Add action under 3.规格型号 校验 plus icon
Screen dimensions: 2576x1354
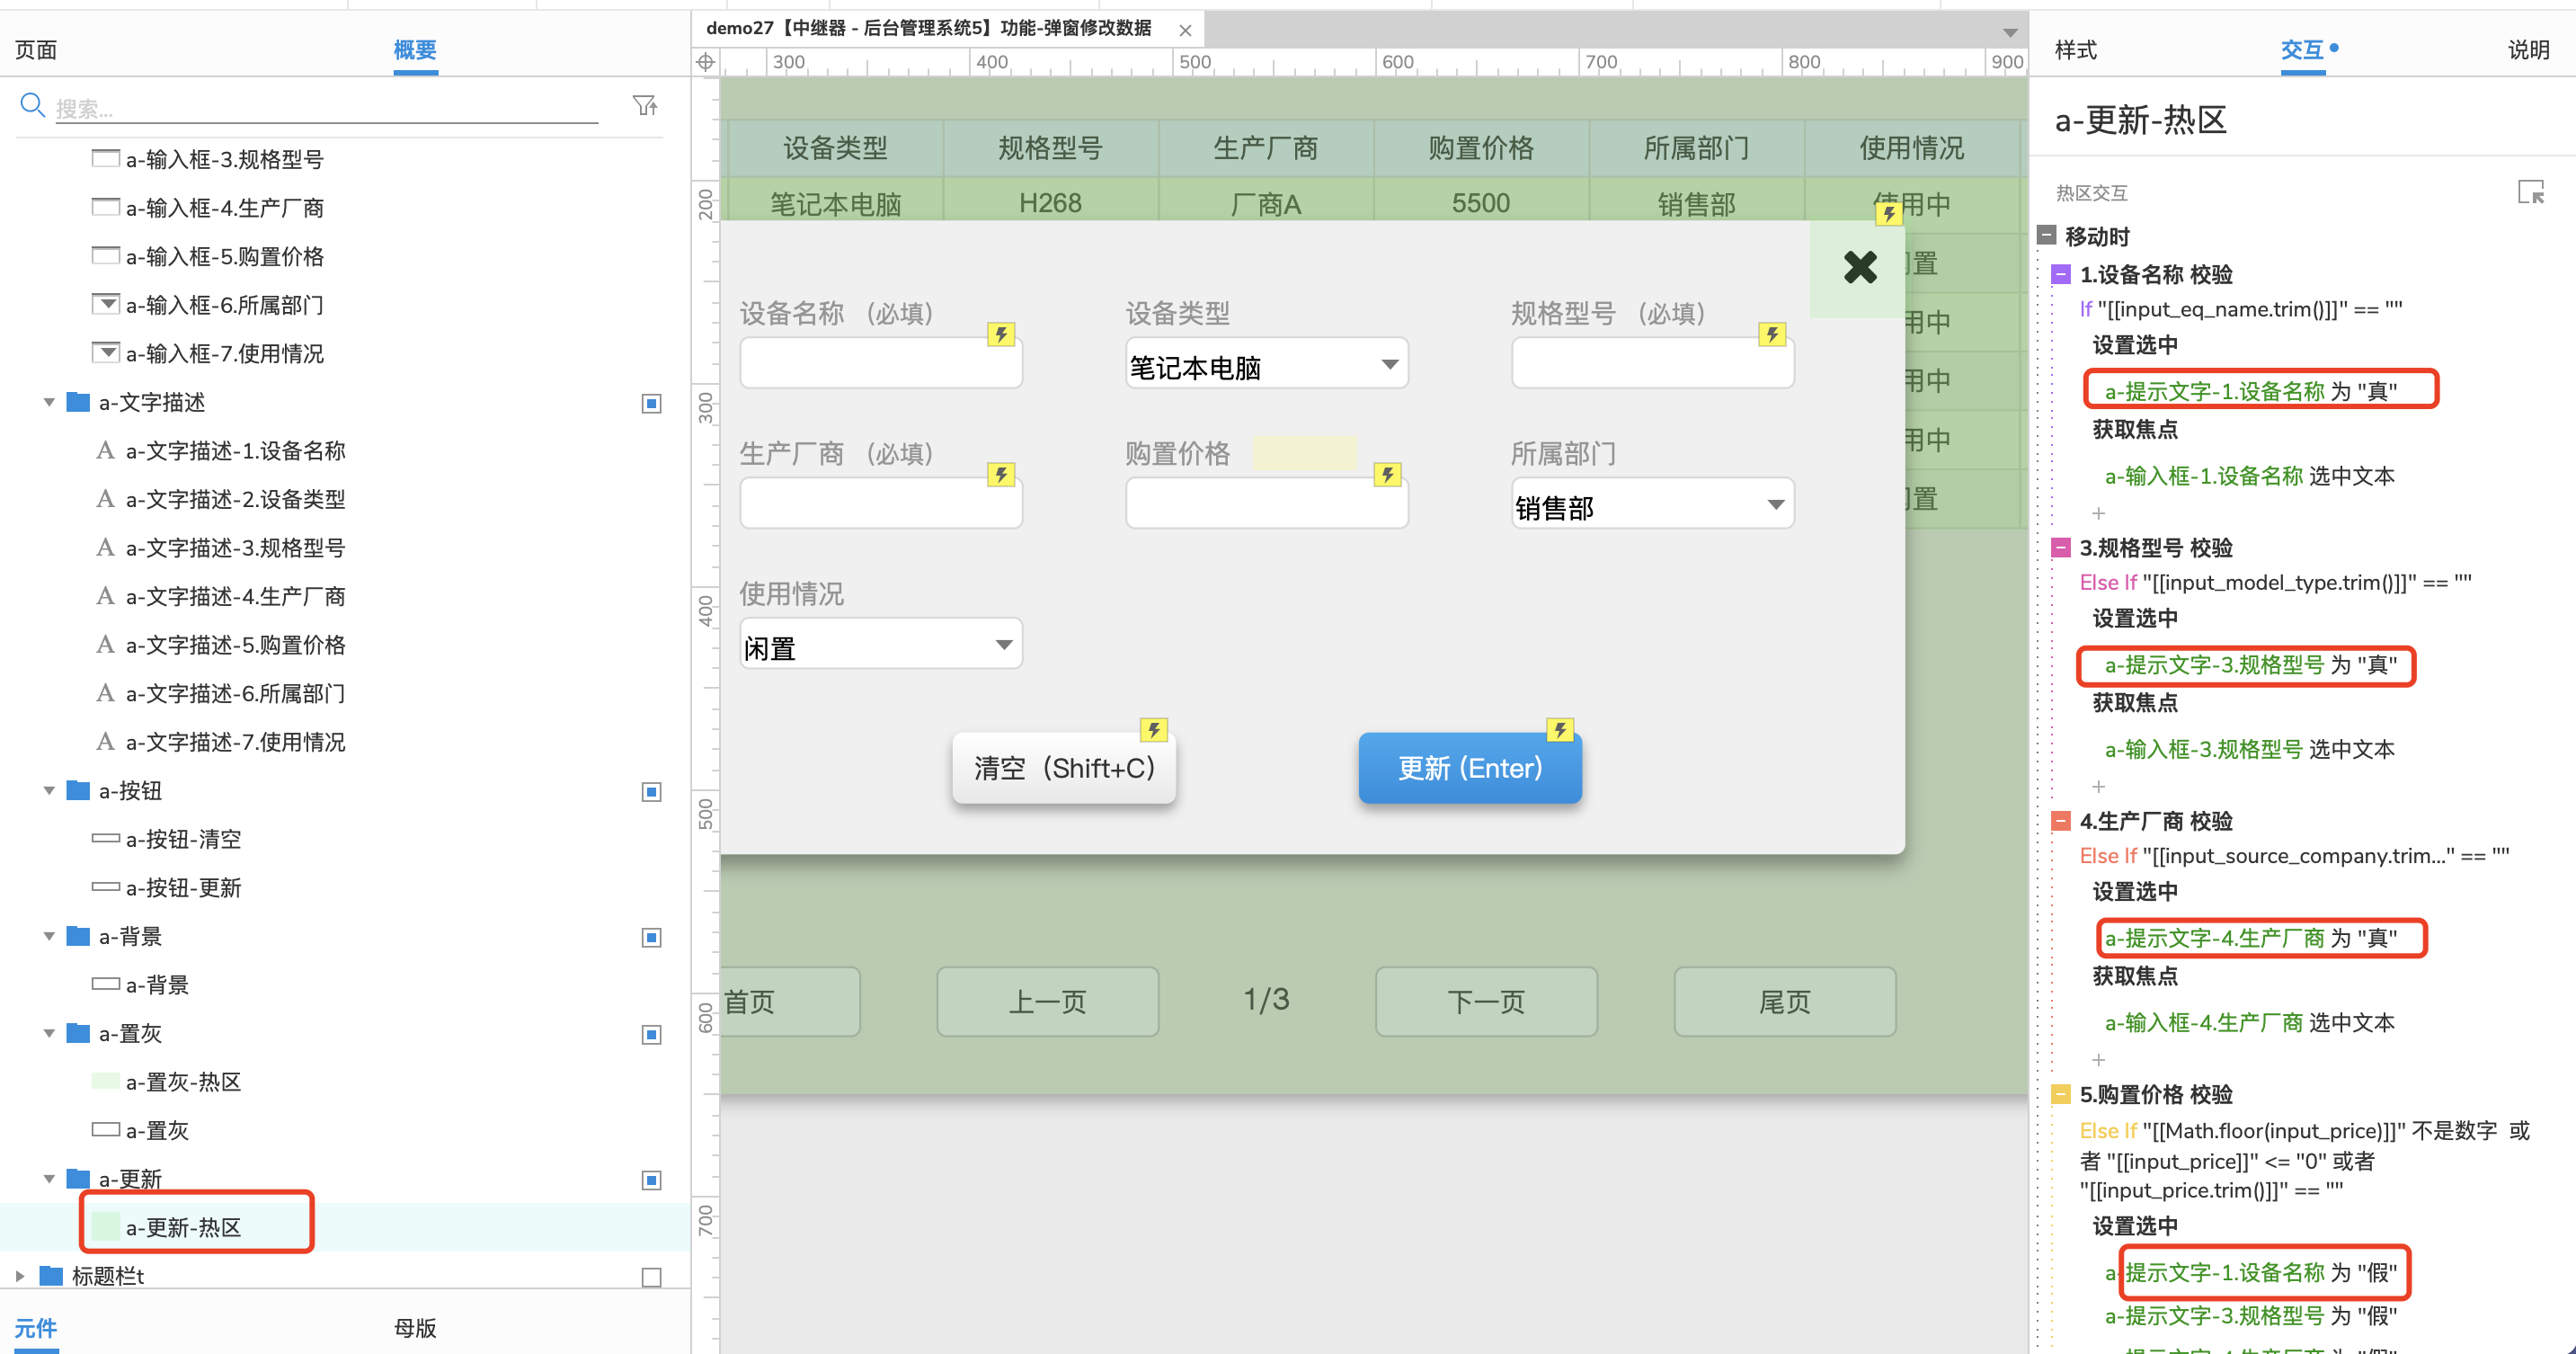point(2098,786)
